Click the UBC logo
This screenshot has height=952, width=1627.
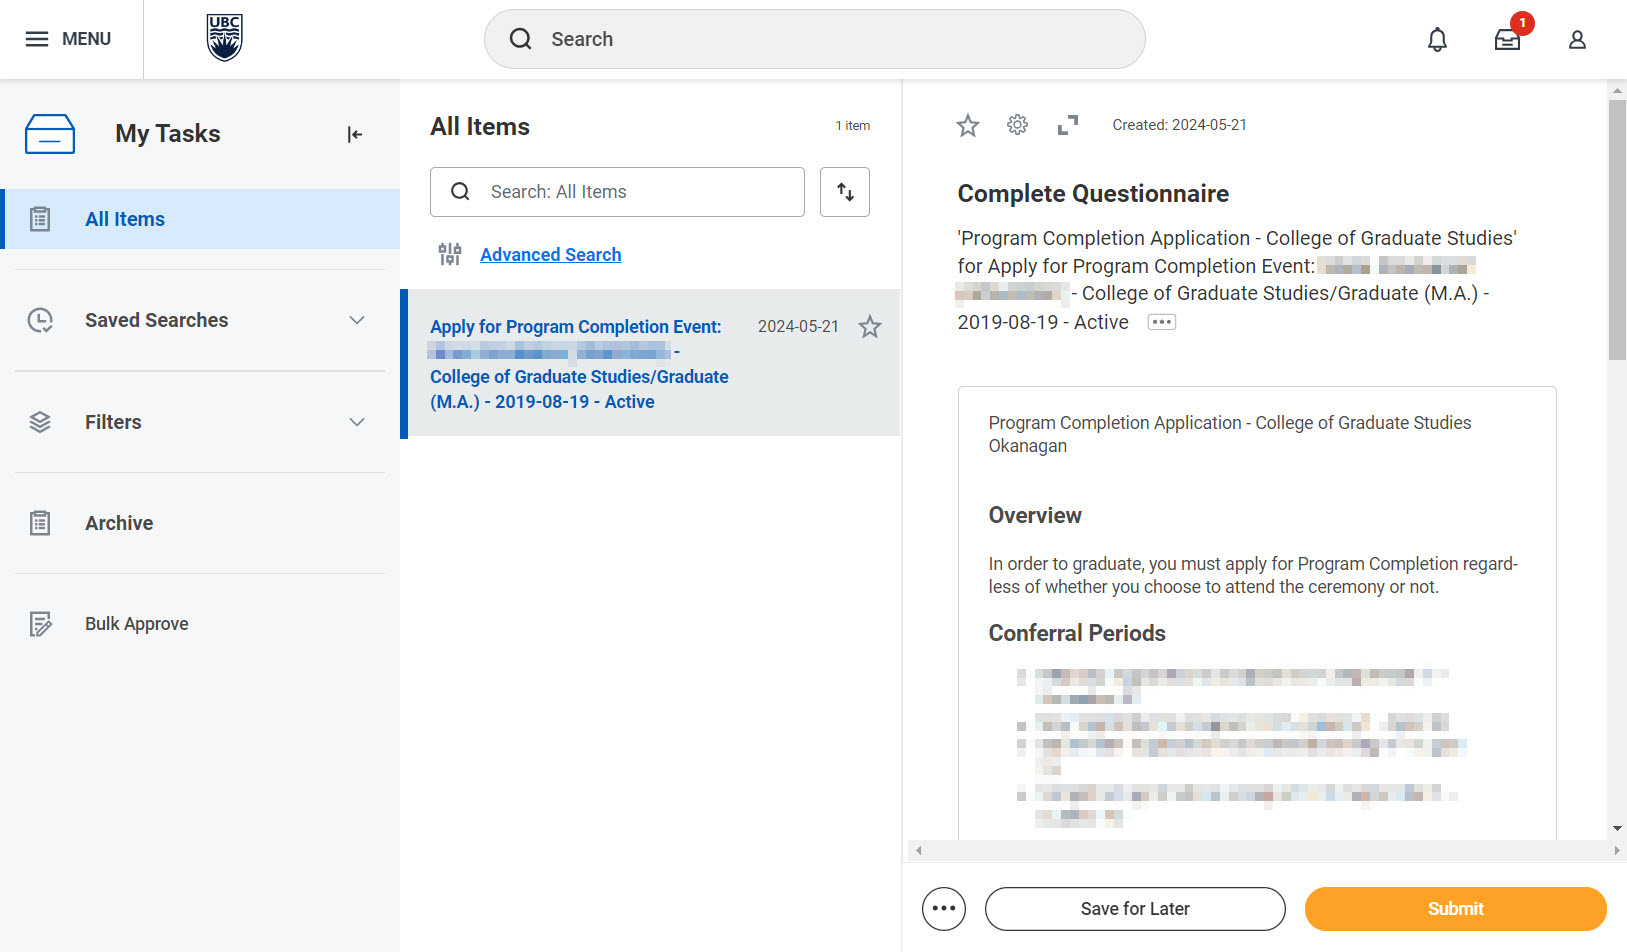(224, 38)
